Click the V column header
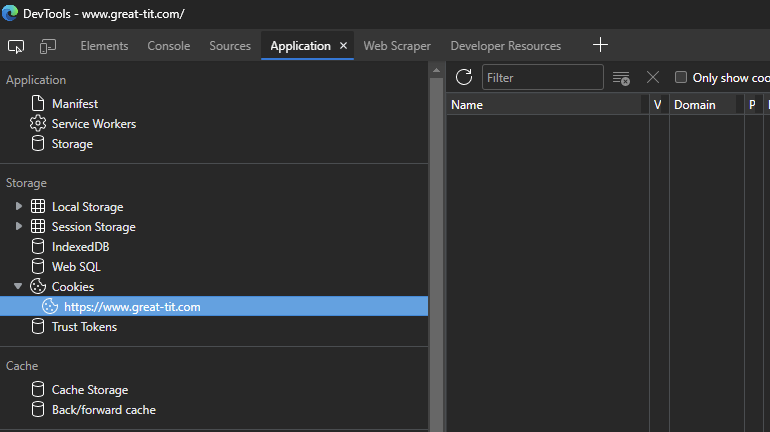The height and width of the screenshot is (432, 770). click(658, 105)
